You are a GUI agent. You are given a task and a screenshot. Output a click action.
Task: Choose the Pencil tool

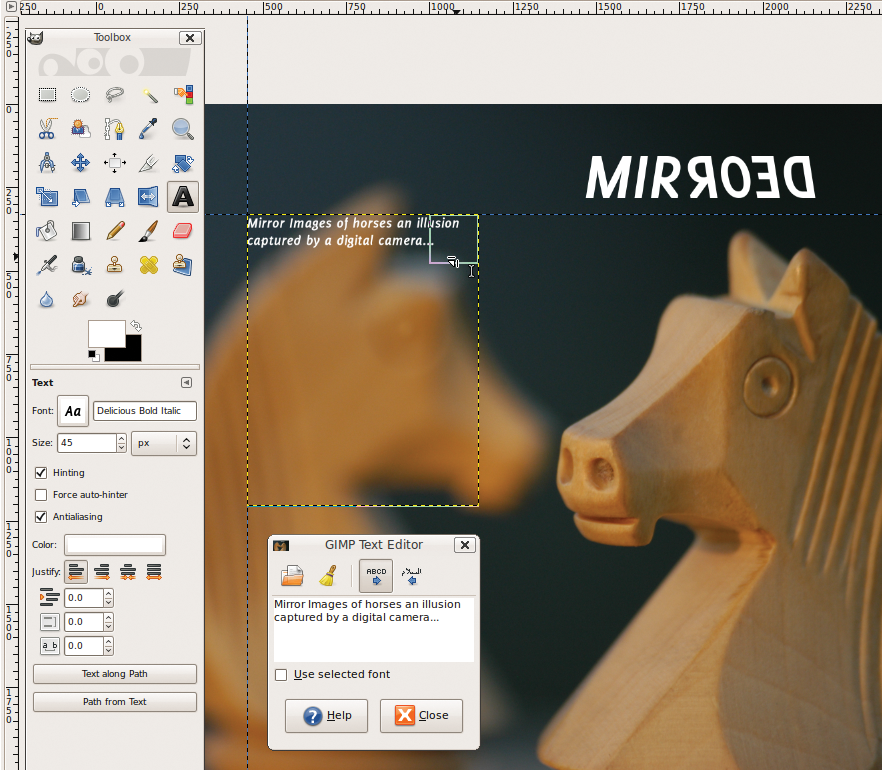tap(115, 231)
